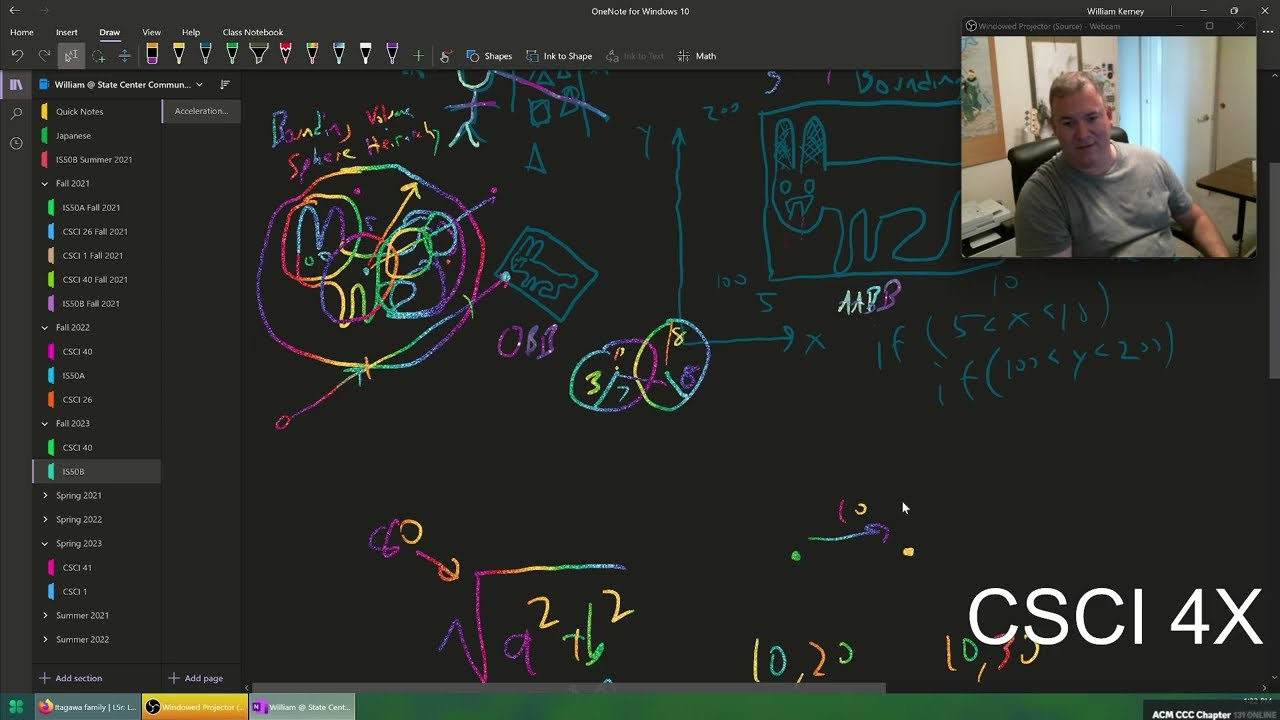Open recent notes clock icon
Viewport: 1280px width, 720px height.
point(16,143)
